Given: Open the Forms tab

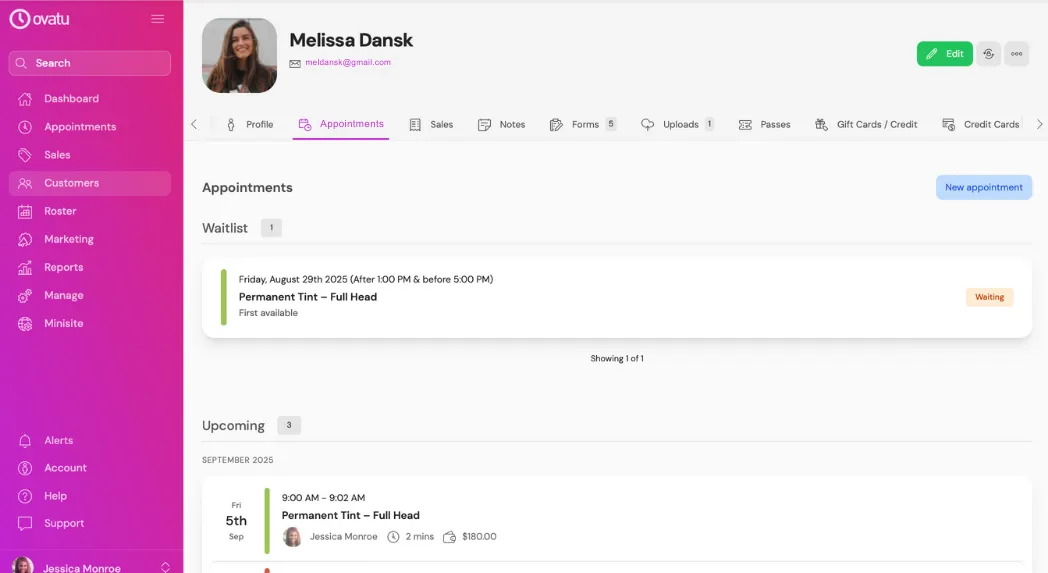Looking at the screenshot, I should click(x=582, y=124).
